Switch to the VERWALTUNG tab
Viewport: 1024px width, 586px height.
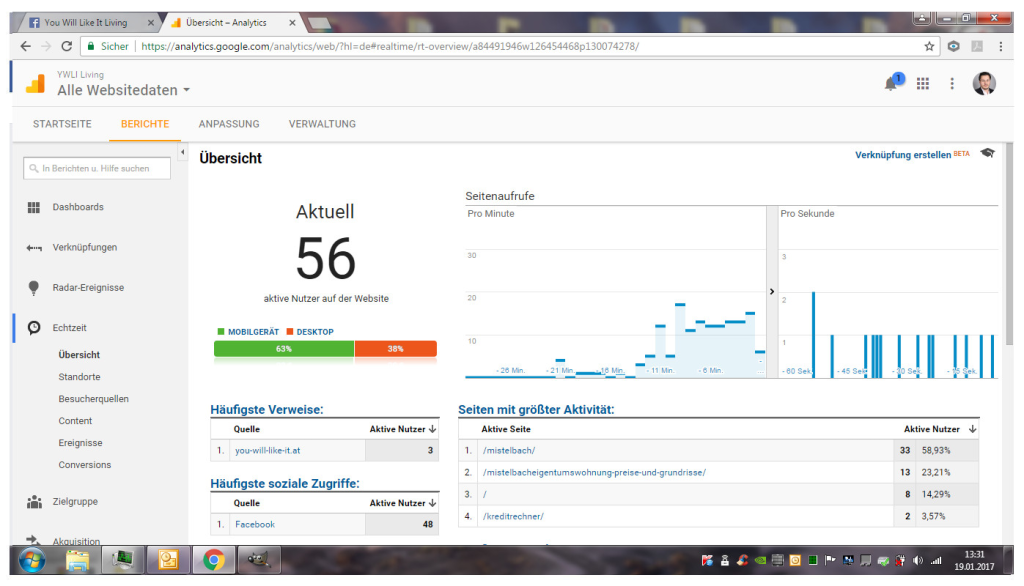(322, 124)
